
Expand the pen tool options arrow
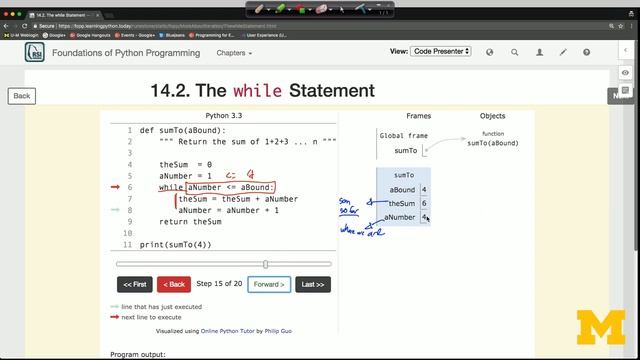coord(269,9)
